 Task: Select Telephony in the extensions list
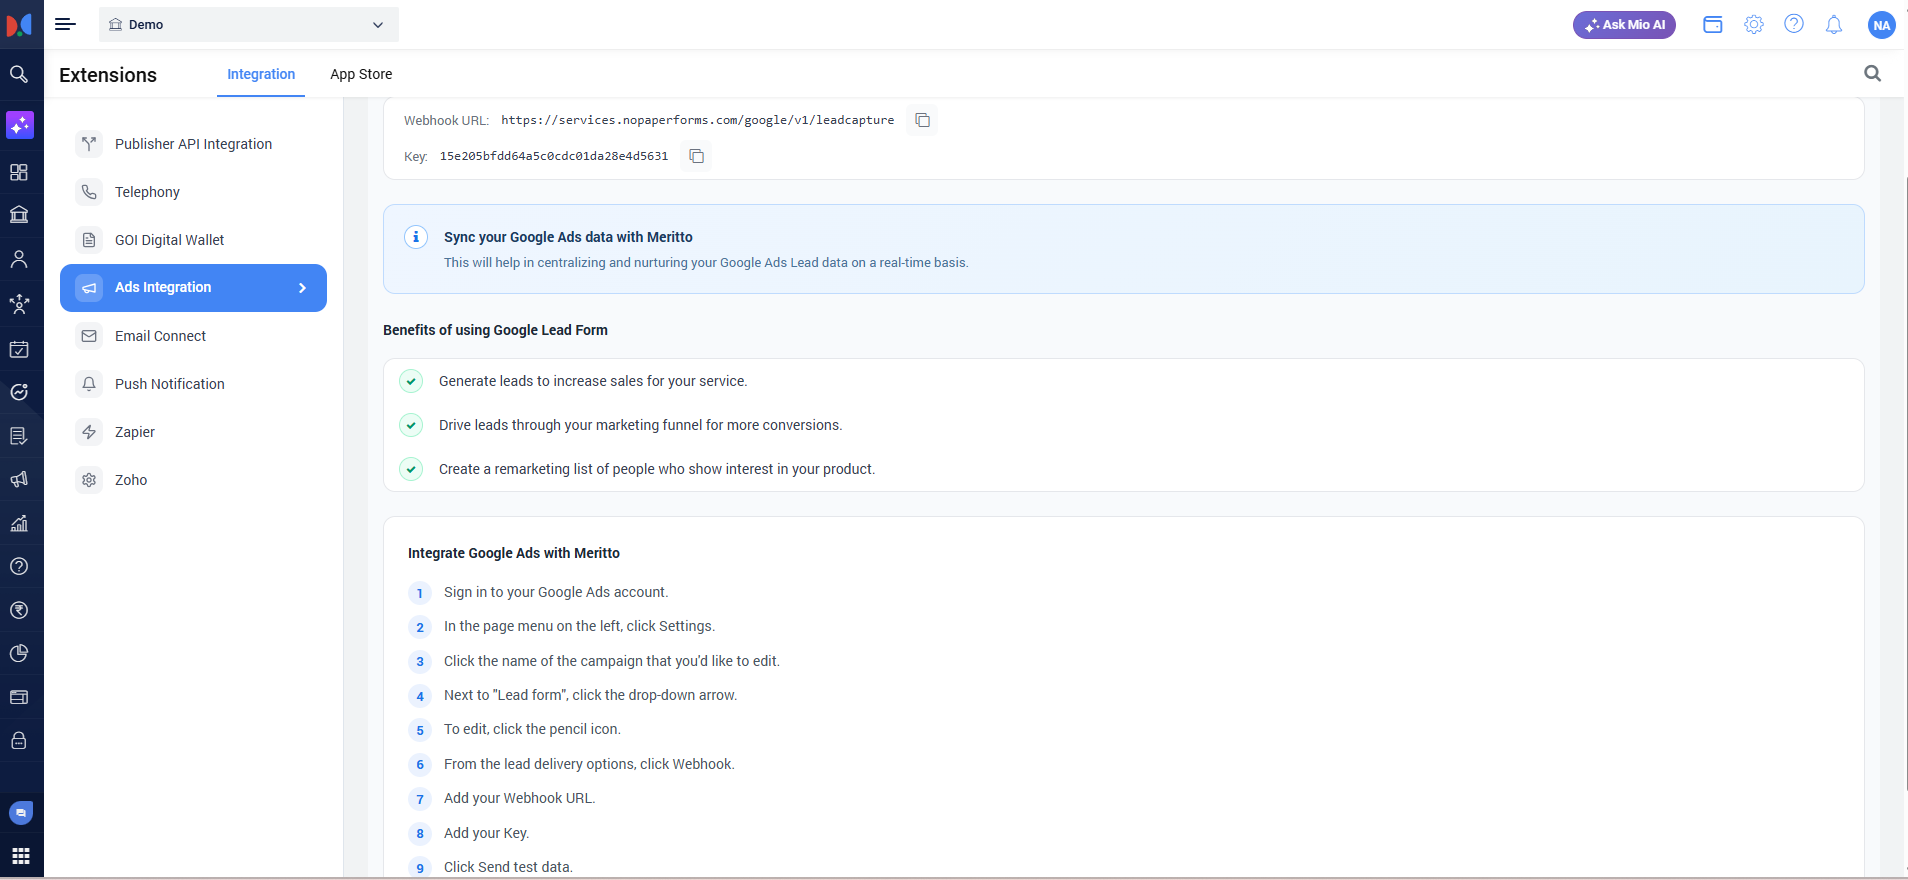point(193,192)
